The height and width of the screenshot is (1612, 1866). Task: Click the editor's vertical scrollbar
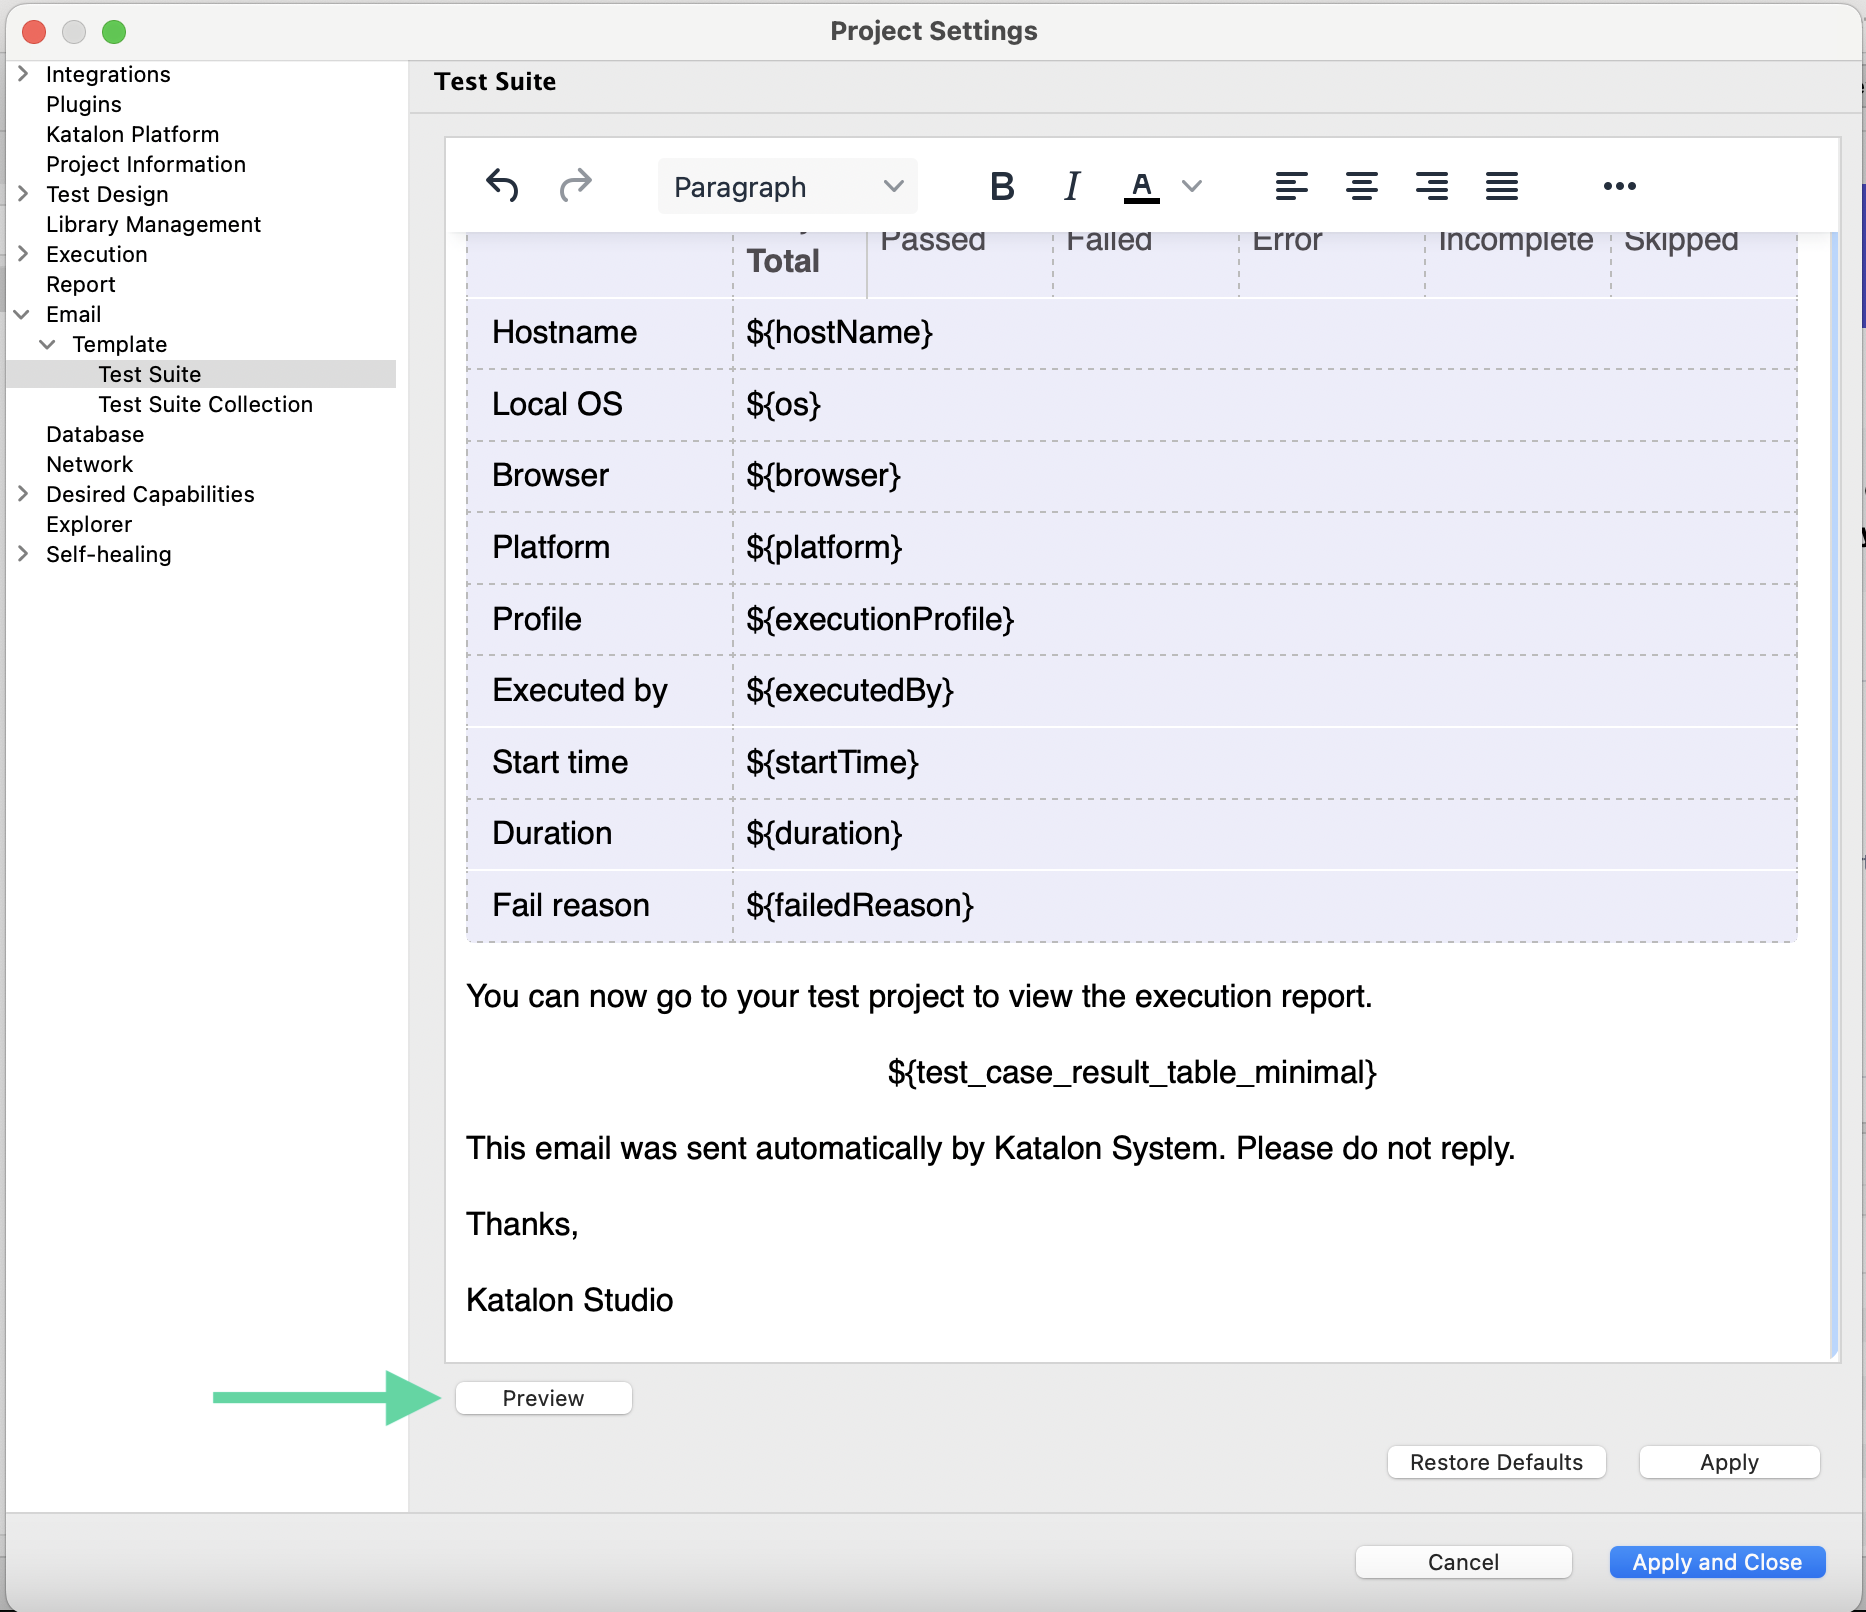coord(1834,795)
